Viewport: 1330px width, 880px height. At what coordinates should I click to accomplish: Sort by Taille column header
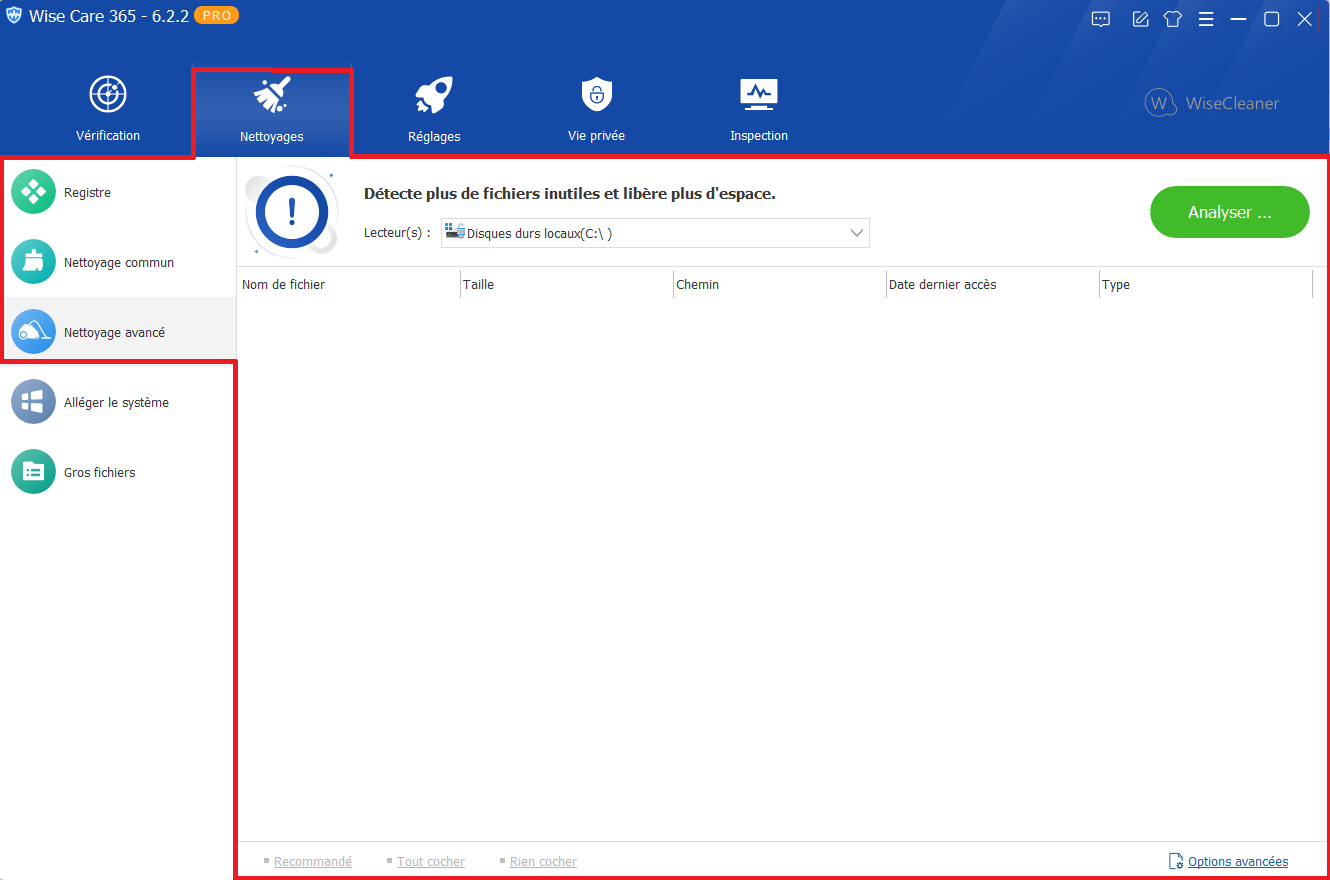[x=567, y=285]
